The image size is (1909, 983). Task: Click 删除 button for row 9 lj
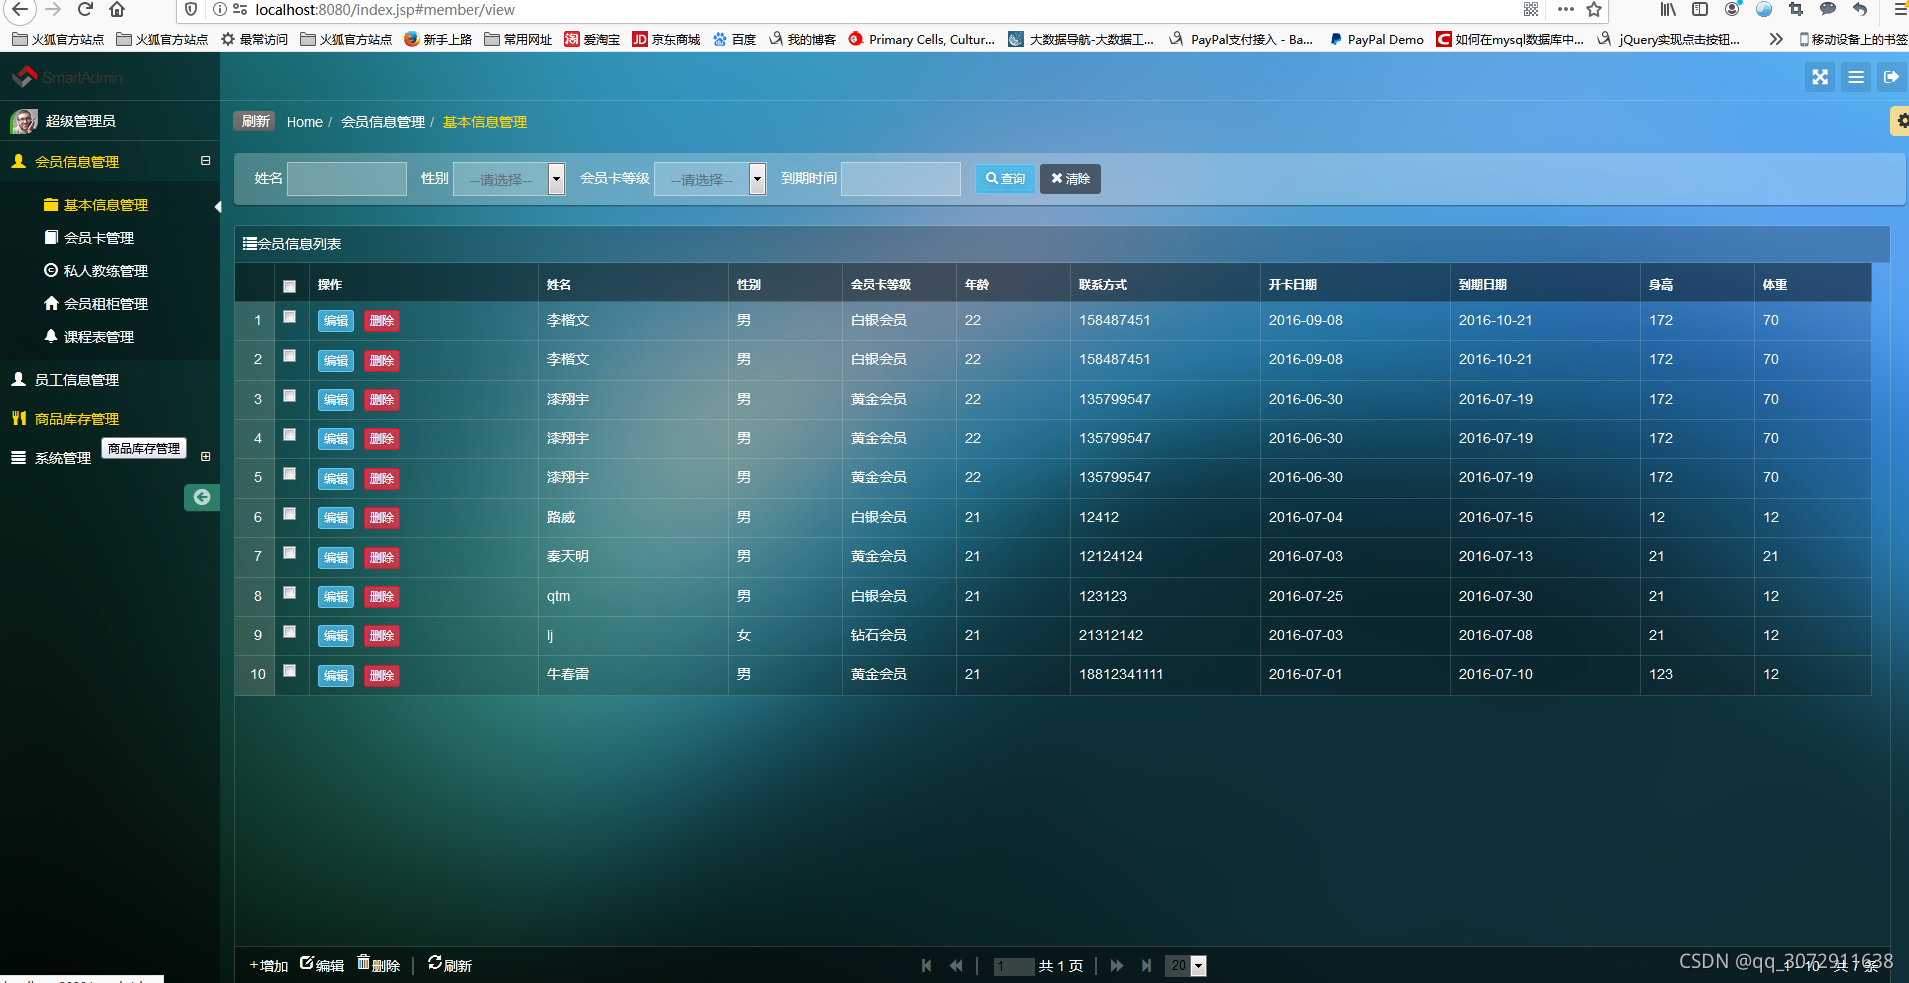[381, 636]
